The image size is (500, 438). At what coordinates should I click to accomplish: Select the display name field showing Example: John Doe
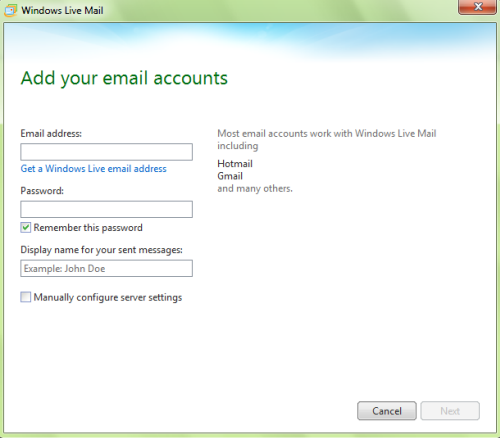tap(106, 268)
